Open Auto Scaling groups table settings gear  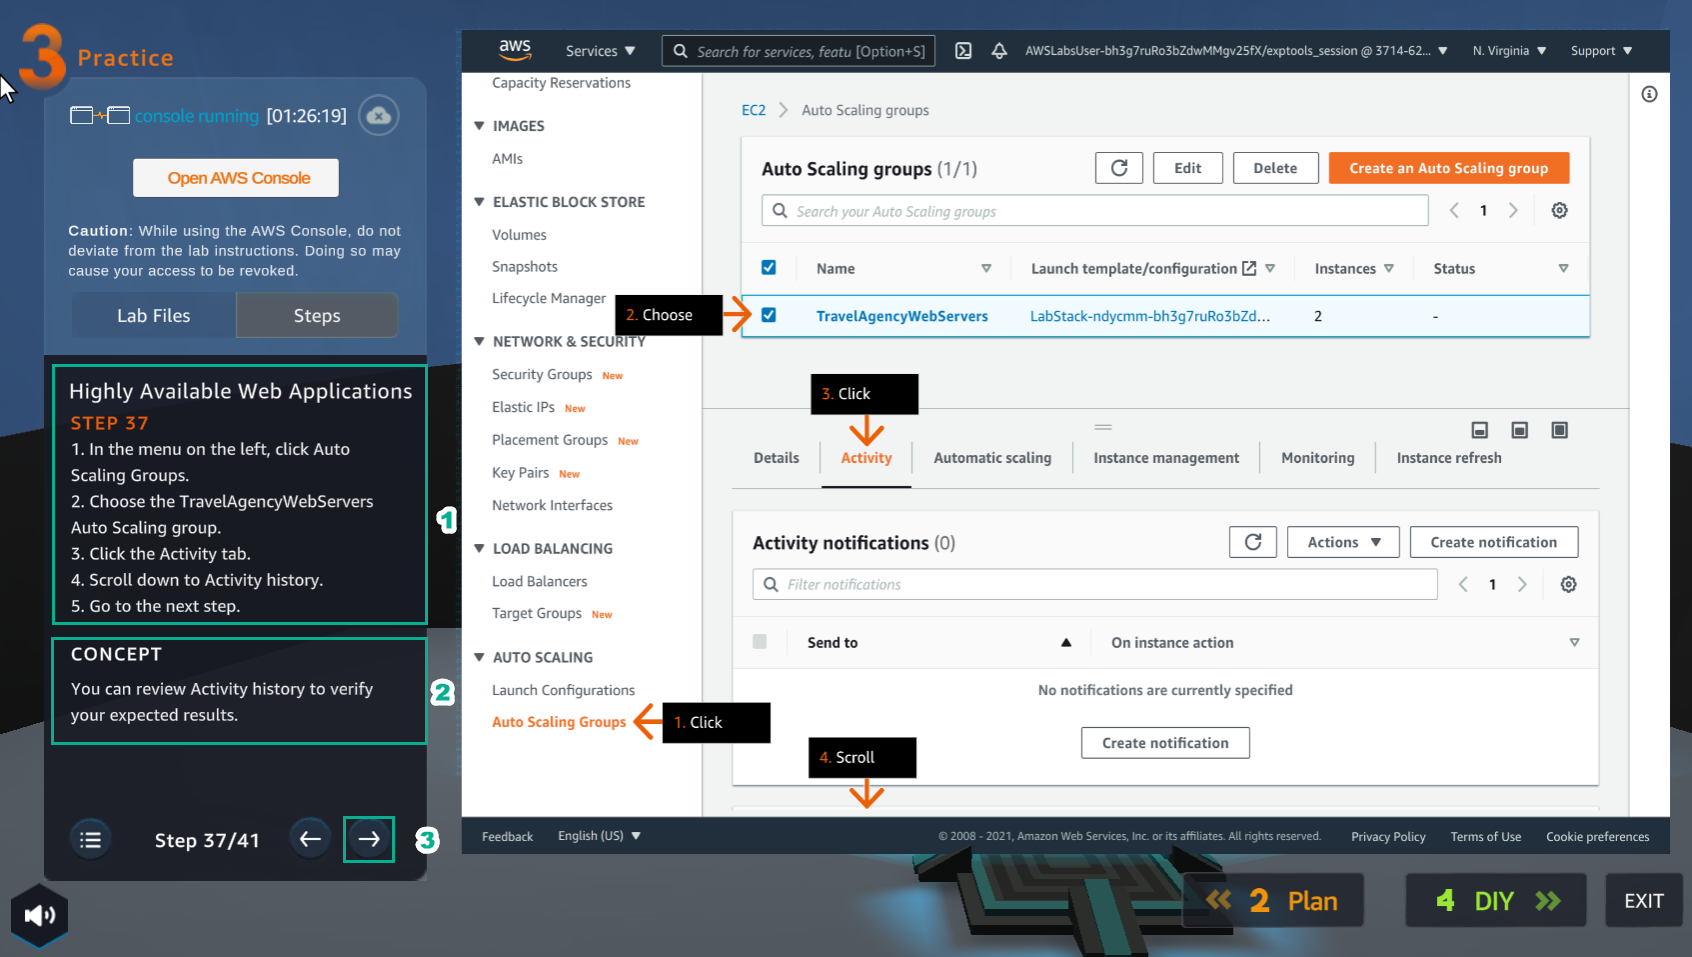[1559, 210]
